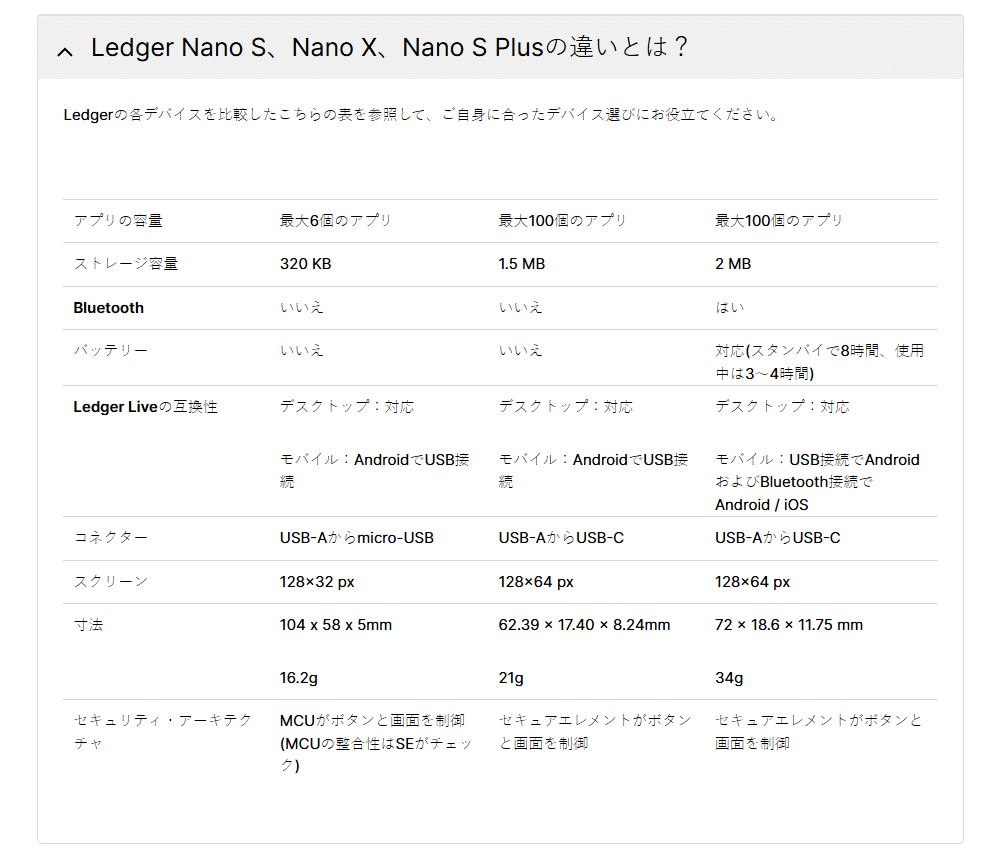Click the "USB-Aからmicro-USB" connector cell
This screenshot has height=867, width=1000.
pos(355,537)
